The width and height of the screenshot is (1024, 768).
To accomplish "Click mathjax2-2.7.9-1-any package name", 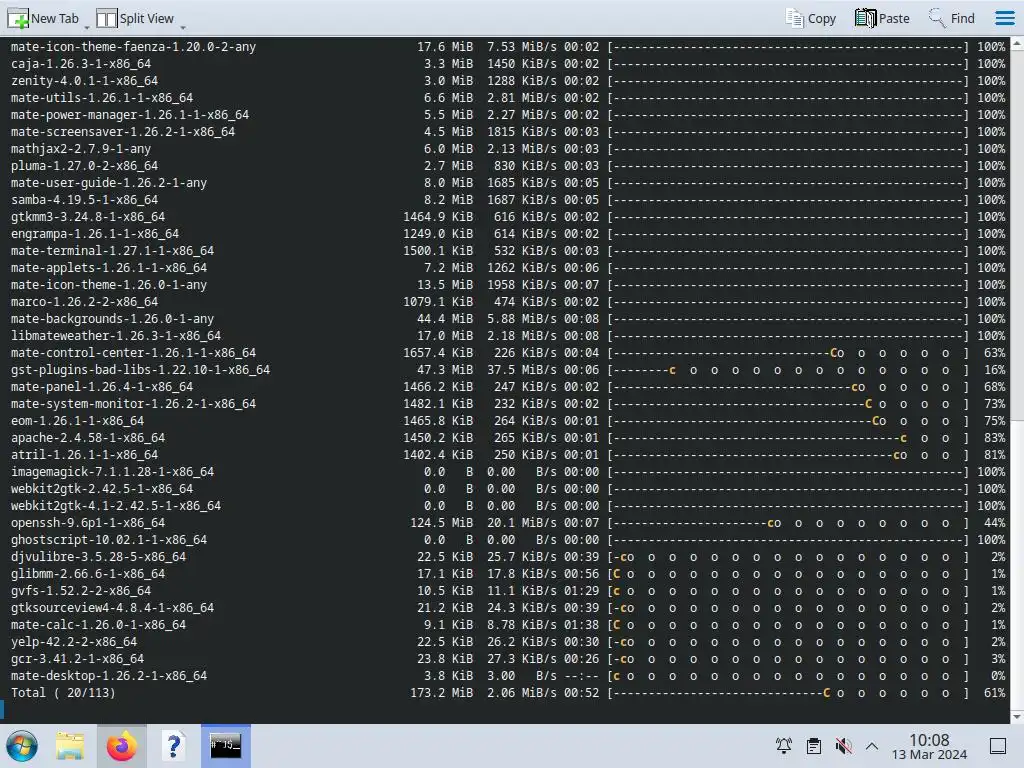I will (81, 149).
